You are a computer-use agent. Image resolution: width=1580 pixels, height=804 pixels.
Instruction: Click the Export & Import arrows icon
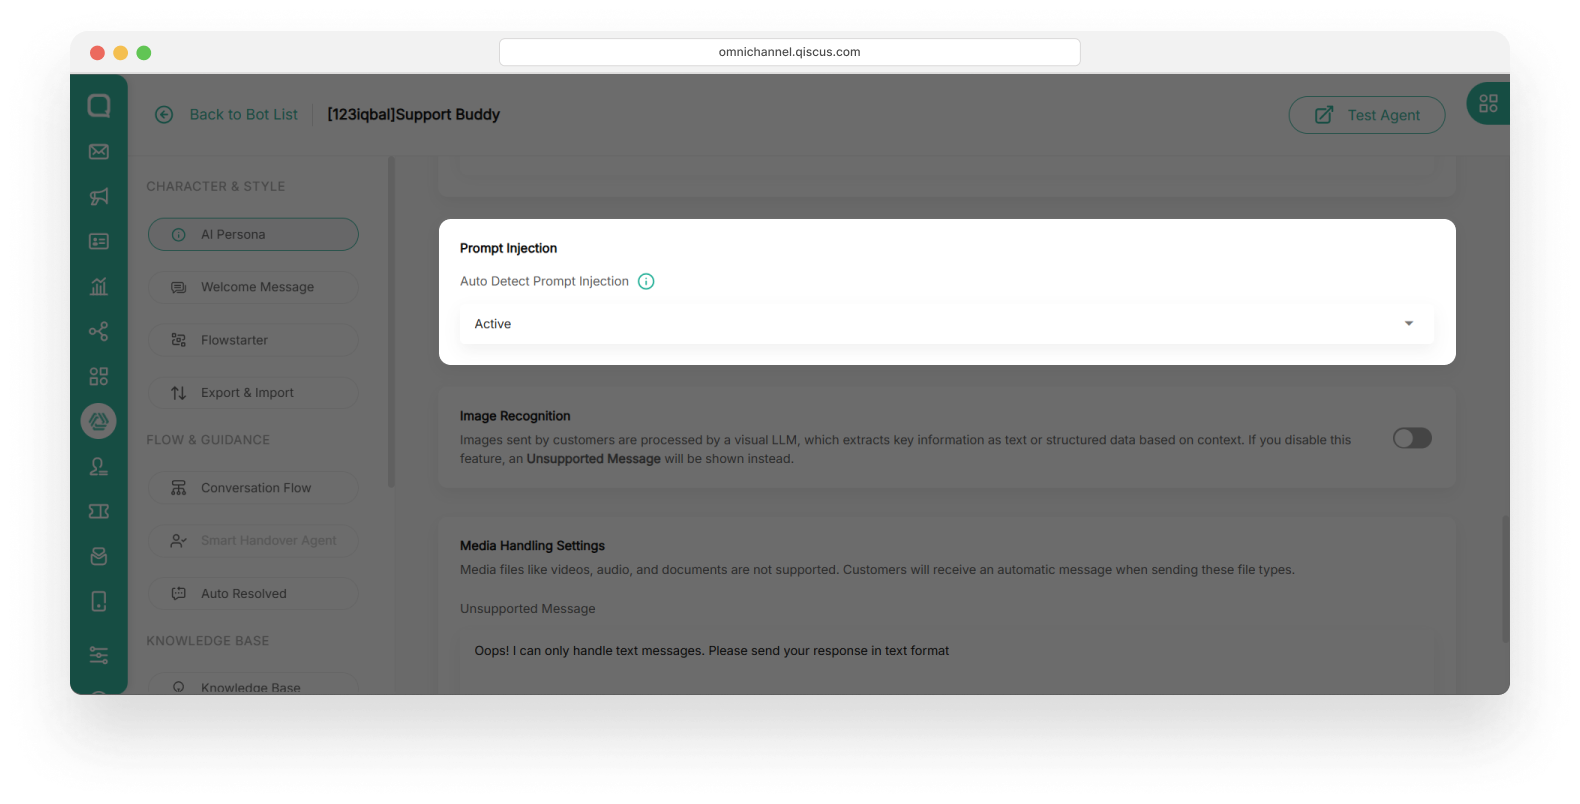coord(179,393)
